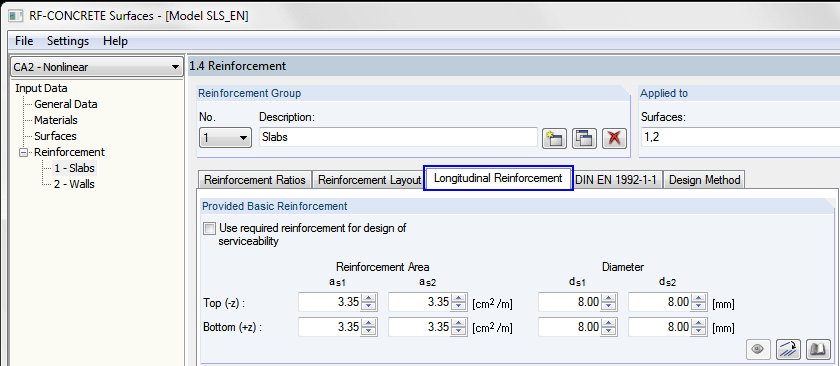
Task: Switch to Design Method tab
Action: pos(704,180)
